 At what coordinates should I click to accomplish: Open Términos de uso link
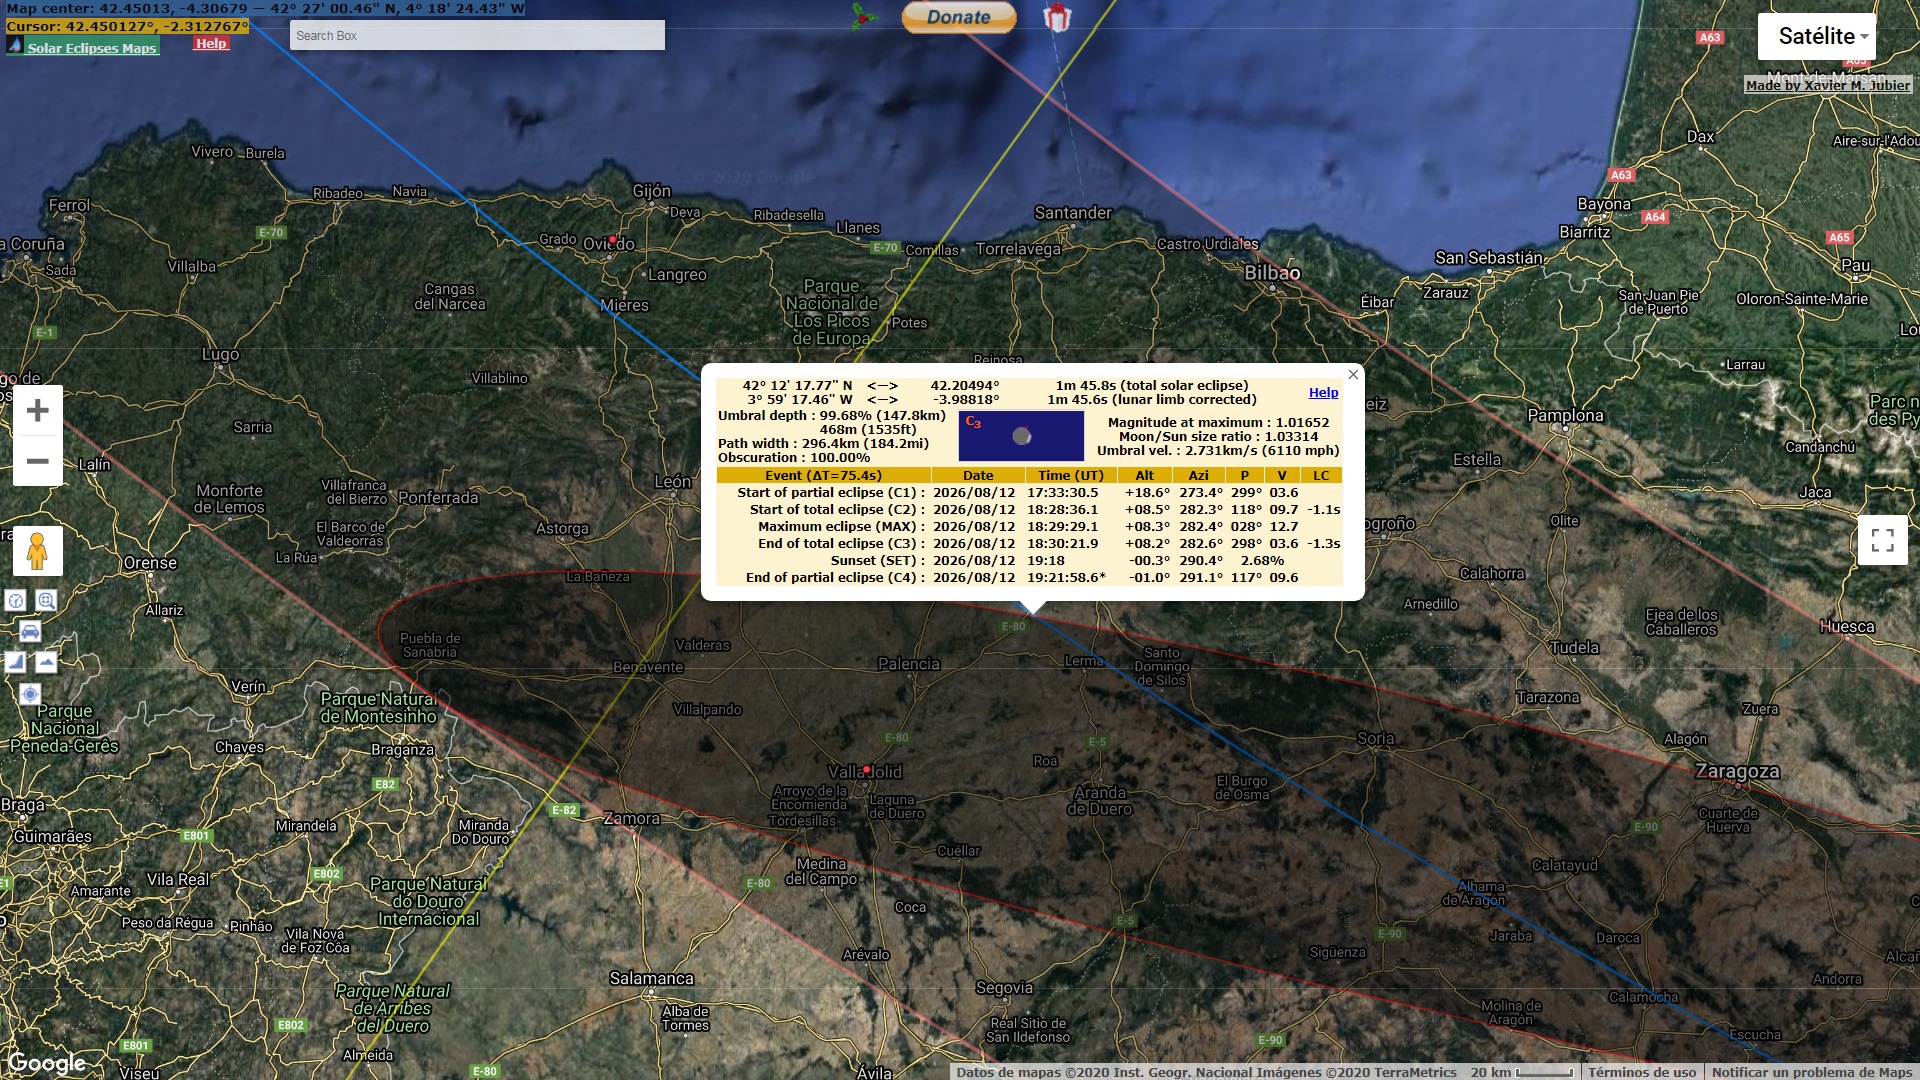1642,1072
